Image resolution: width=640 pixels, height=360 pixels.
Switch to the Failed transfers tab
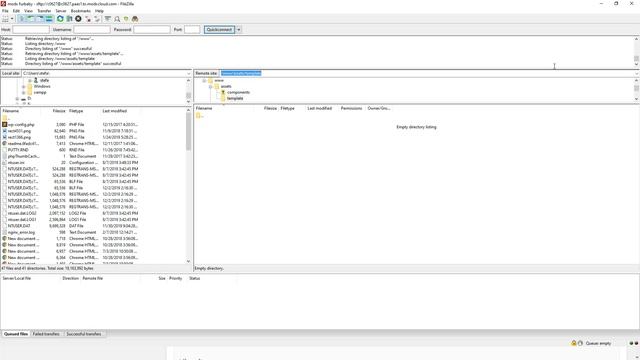click(x=46, y=334)
